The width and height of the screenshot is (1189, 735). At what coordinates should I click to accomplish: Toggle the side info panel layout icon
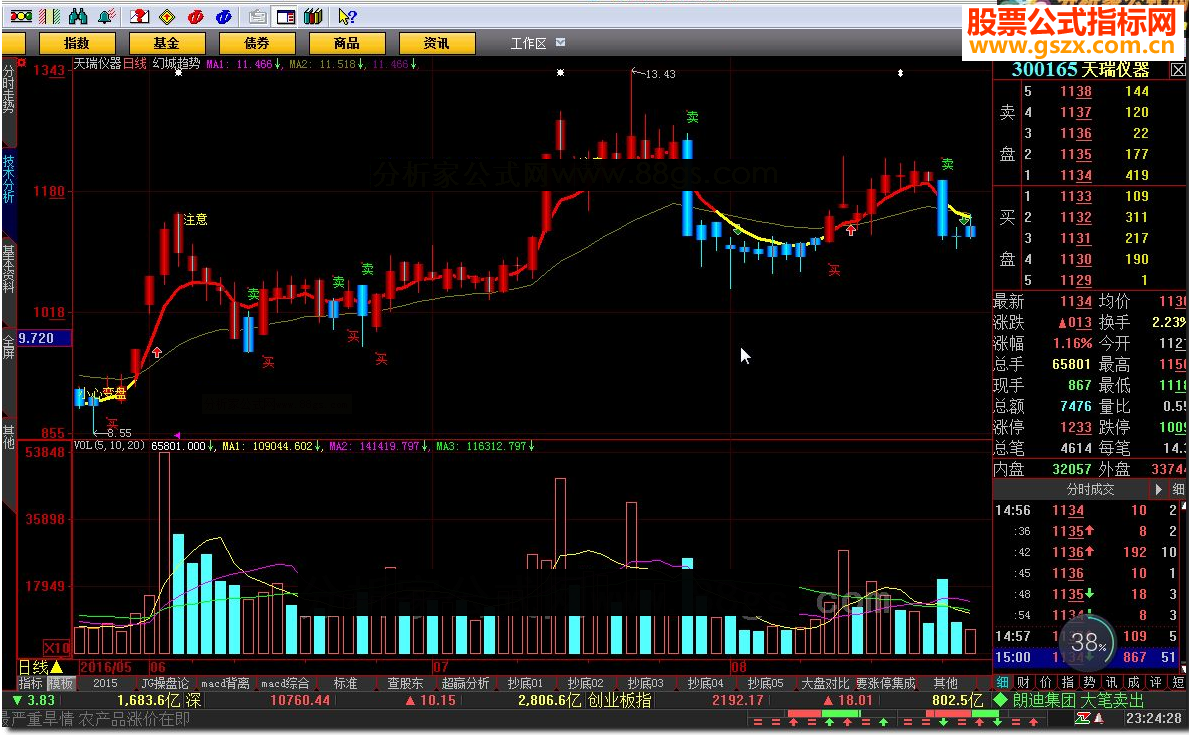(x=286, y=16)
